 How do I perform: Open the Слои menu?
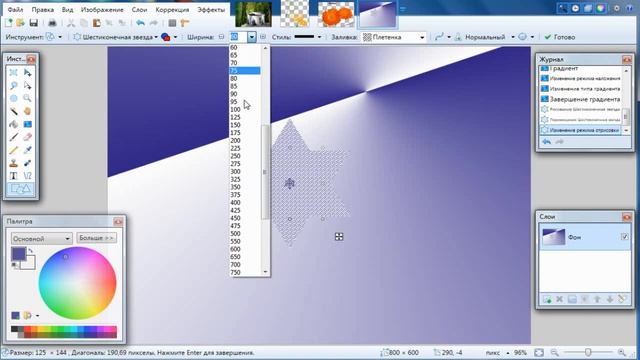[x=139, y=9]
